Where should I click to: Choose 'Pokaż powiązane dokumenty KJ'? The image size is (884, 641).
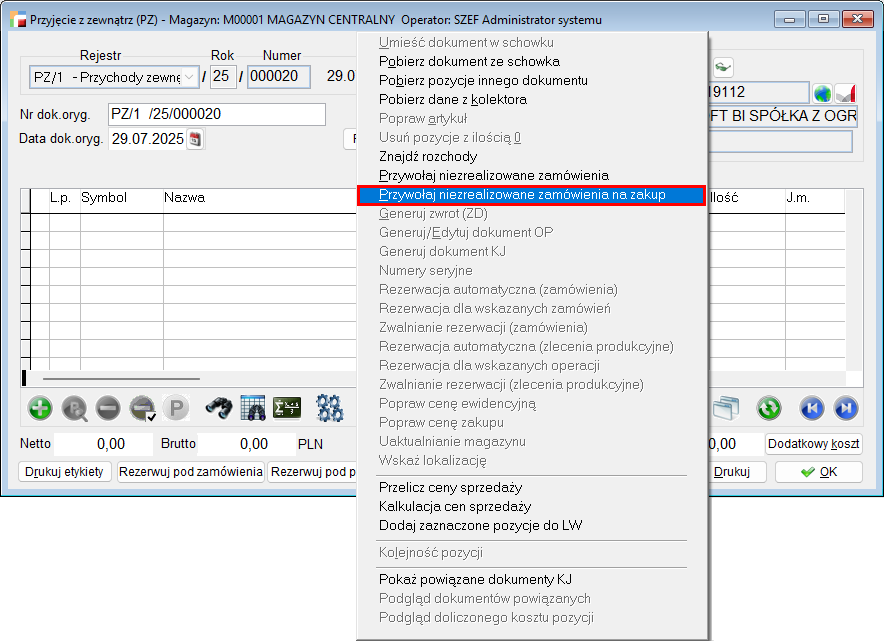475,579
